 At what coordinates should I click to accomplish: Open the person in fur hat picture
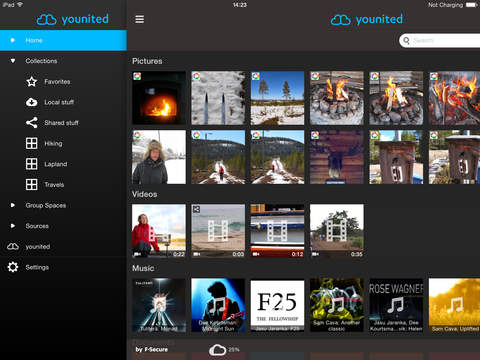point(159,157)
